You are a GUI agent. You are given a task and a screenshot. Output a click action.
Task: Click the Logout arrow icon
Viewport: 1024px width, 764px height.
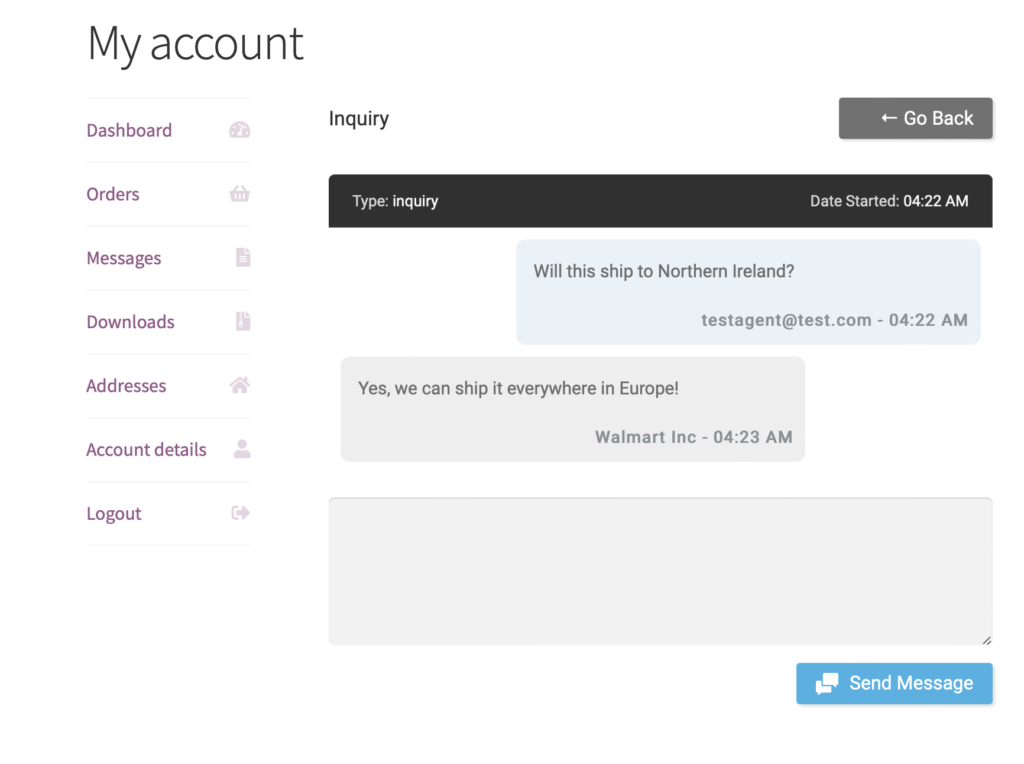[x=240, y=513]
